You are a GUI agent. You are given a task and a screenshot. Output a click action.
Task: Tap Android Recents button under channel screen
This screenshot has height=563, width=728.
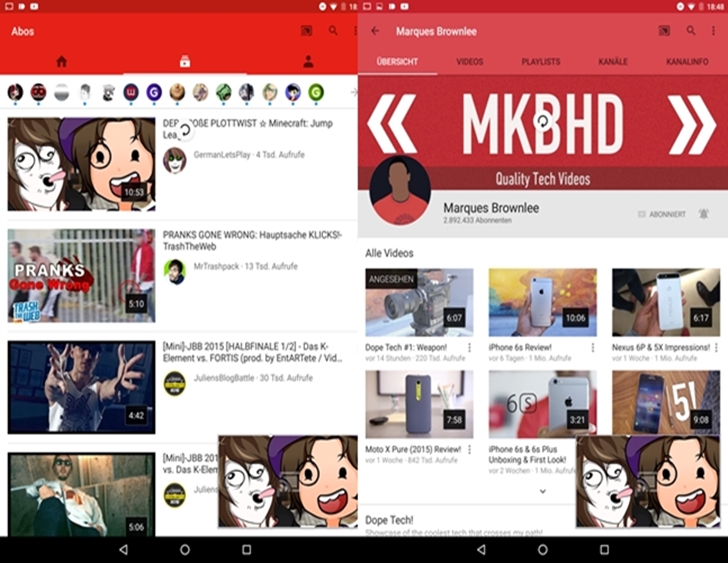click(x=604, y=550)
